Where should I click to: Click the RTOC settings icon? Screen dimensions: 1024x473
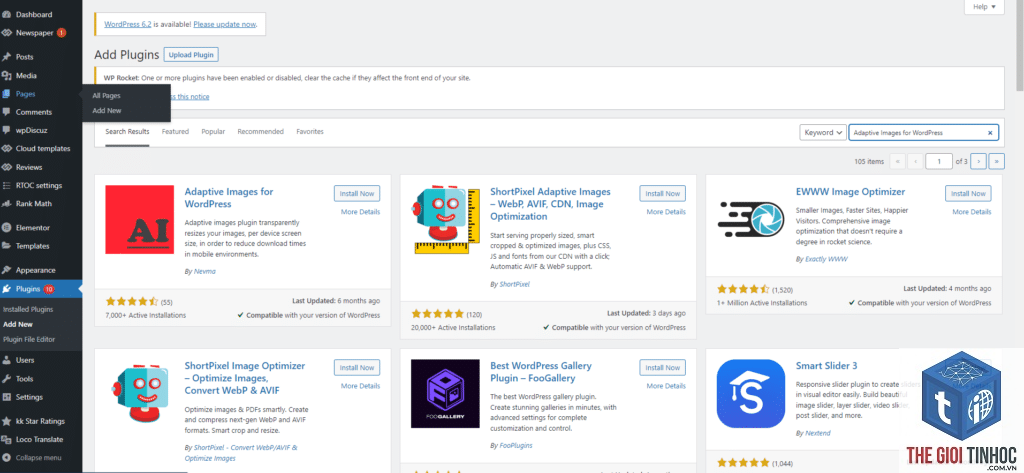[7, 185]
